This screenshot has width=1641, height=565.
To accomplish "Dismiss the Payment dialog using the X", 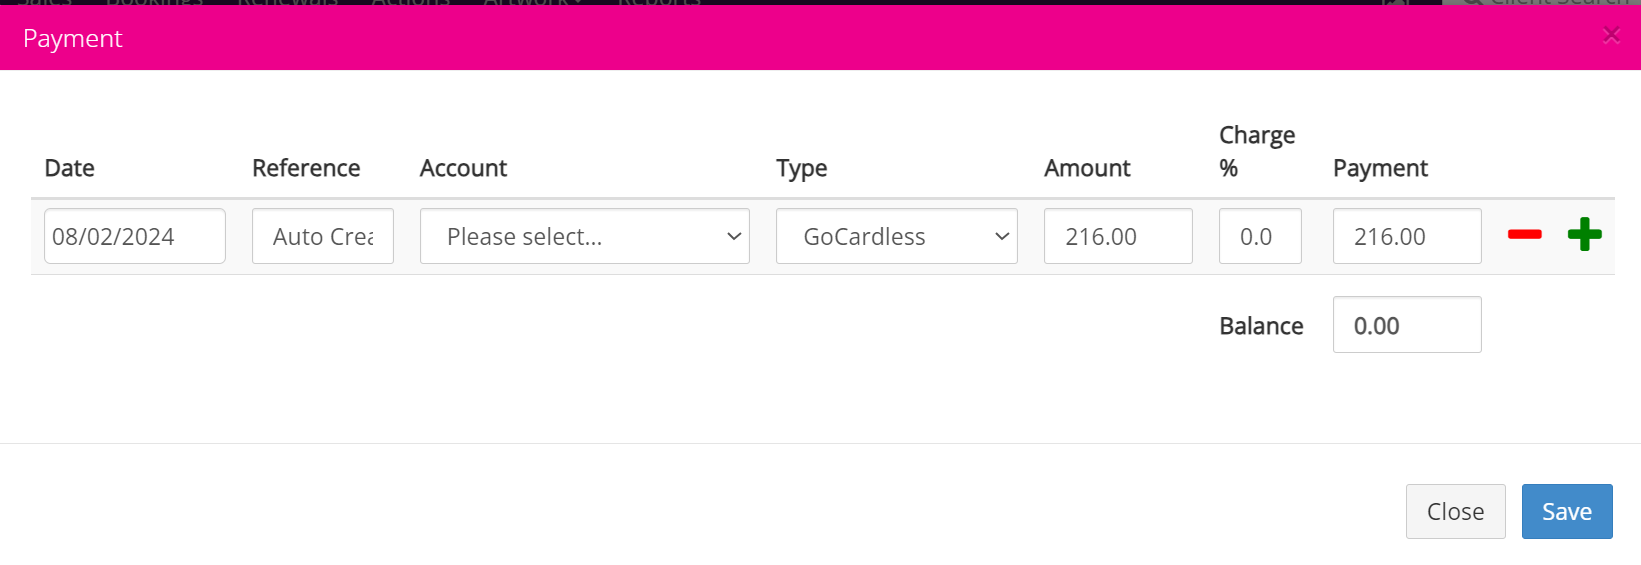I will coord(1611,36).
